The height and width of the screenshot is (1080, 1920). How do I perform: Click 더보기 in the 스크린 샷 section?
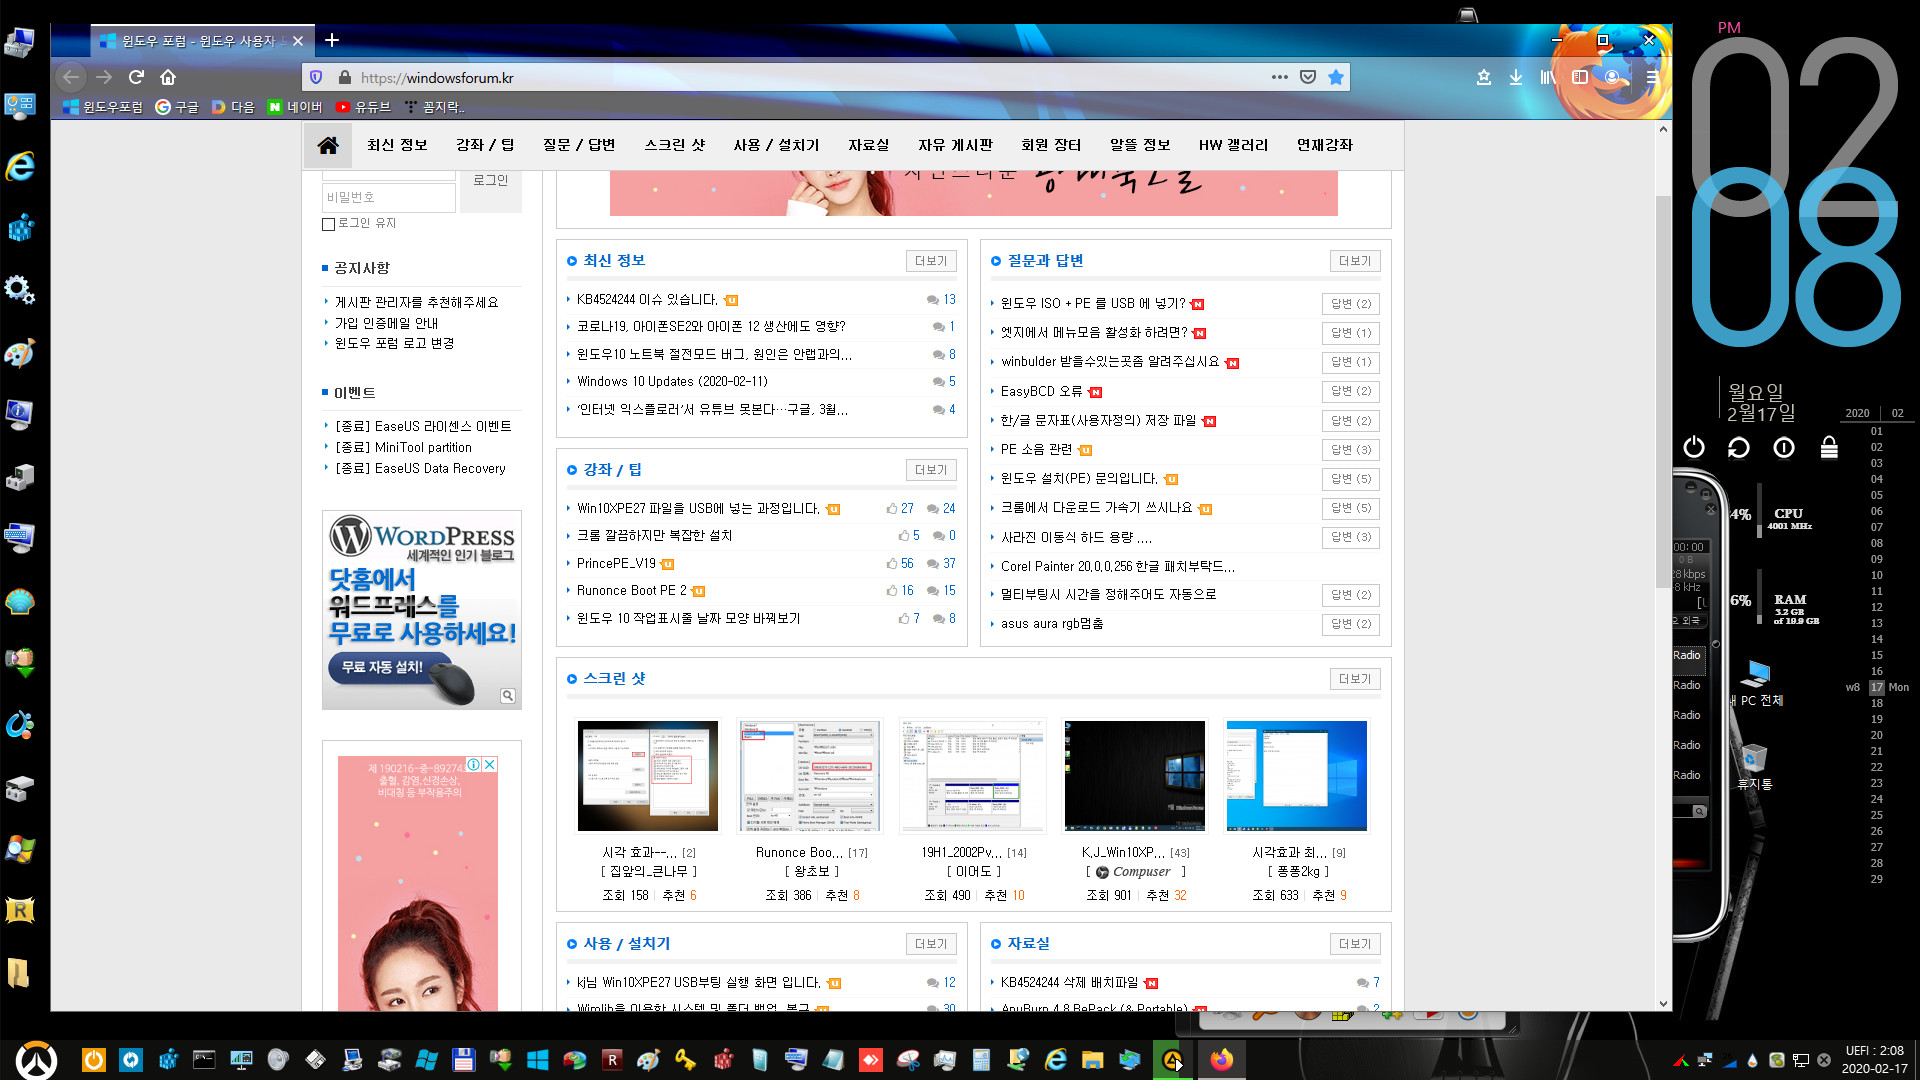click(1355, 679)
